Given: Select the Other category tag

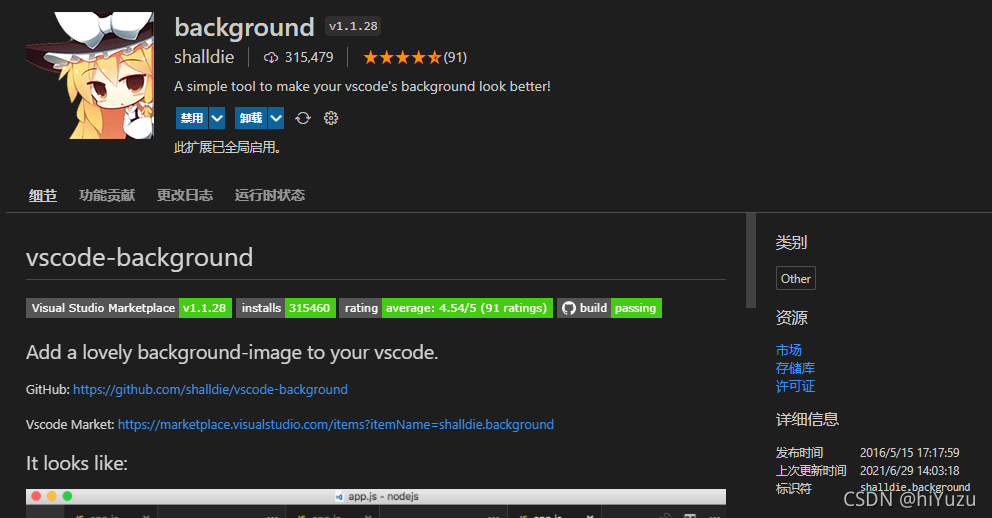Looking at the screenshot, I should pos(796,278).
